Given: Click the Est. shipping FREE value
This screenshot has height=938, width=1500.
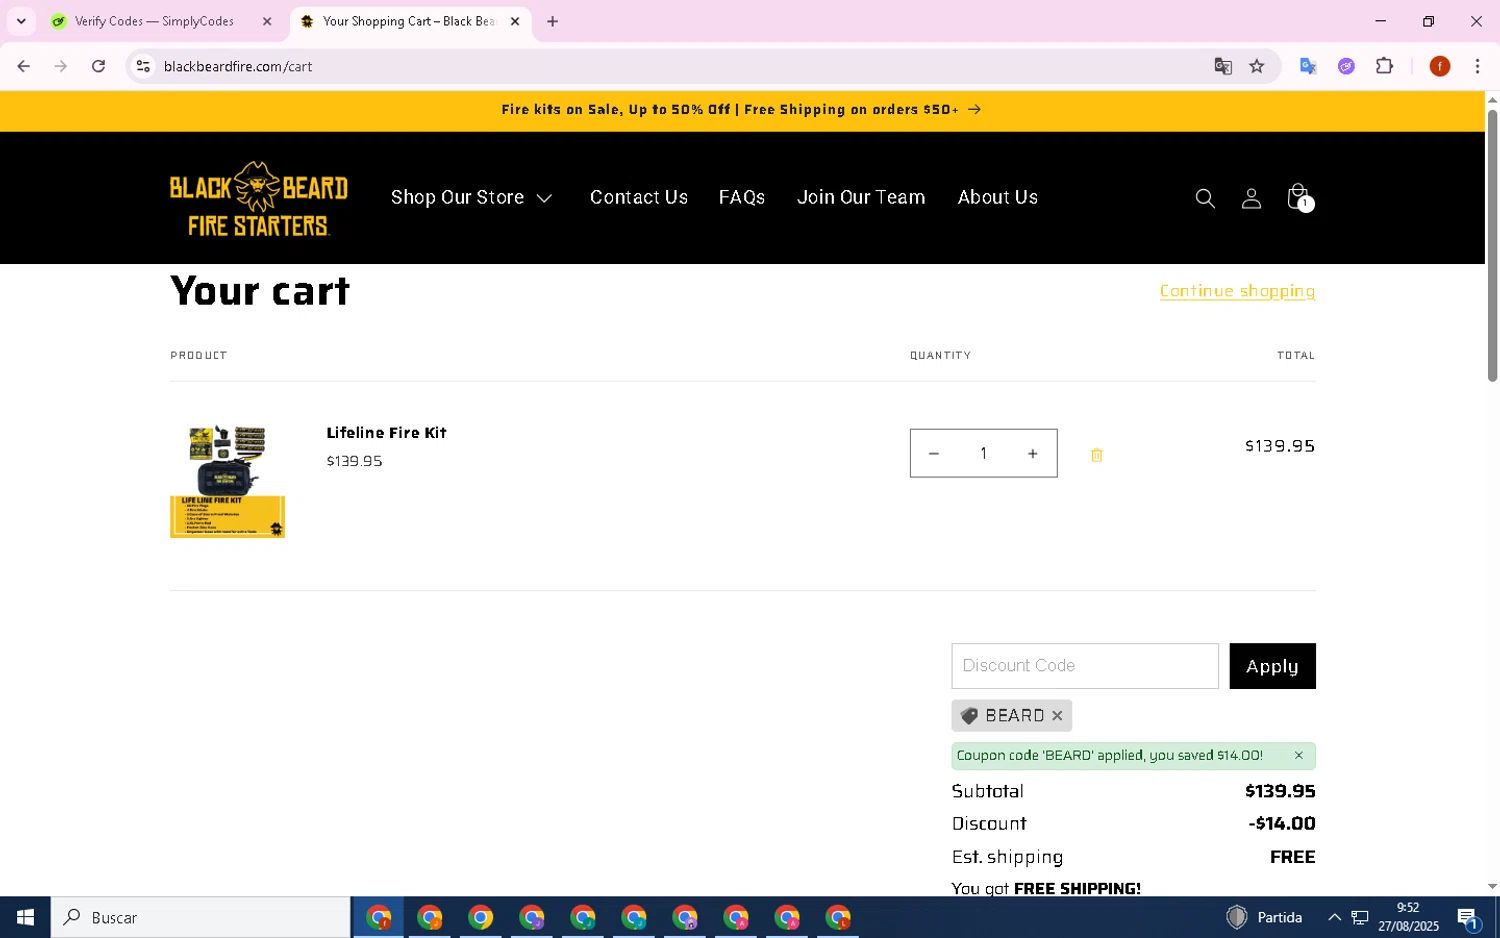Looking at the screenshot, I should click(x=1293, y=857).
